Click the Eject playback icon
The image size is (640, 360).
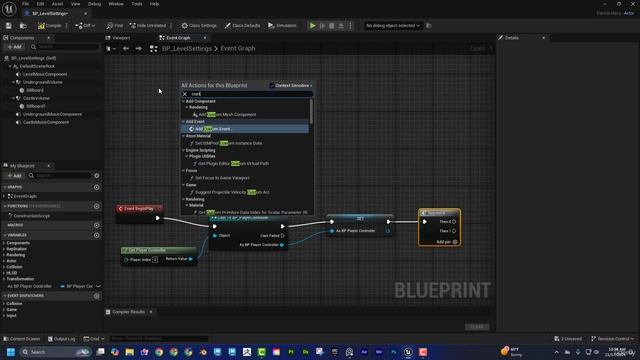(x=341, y=26)
